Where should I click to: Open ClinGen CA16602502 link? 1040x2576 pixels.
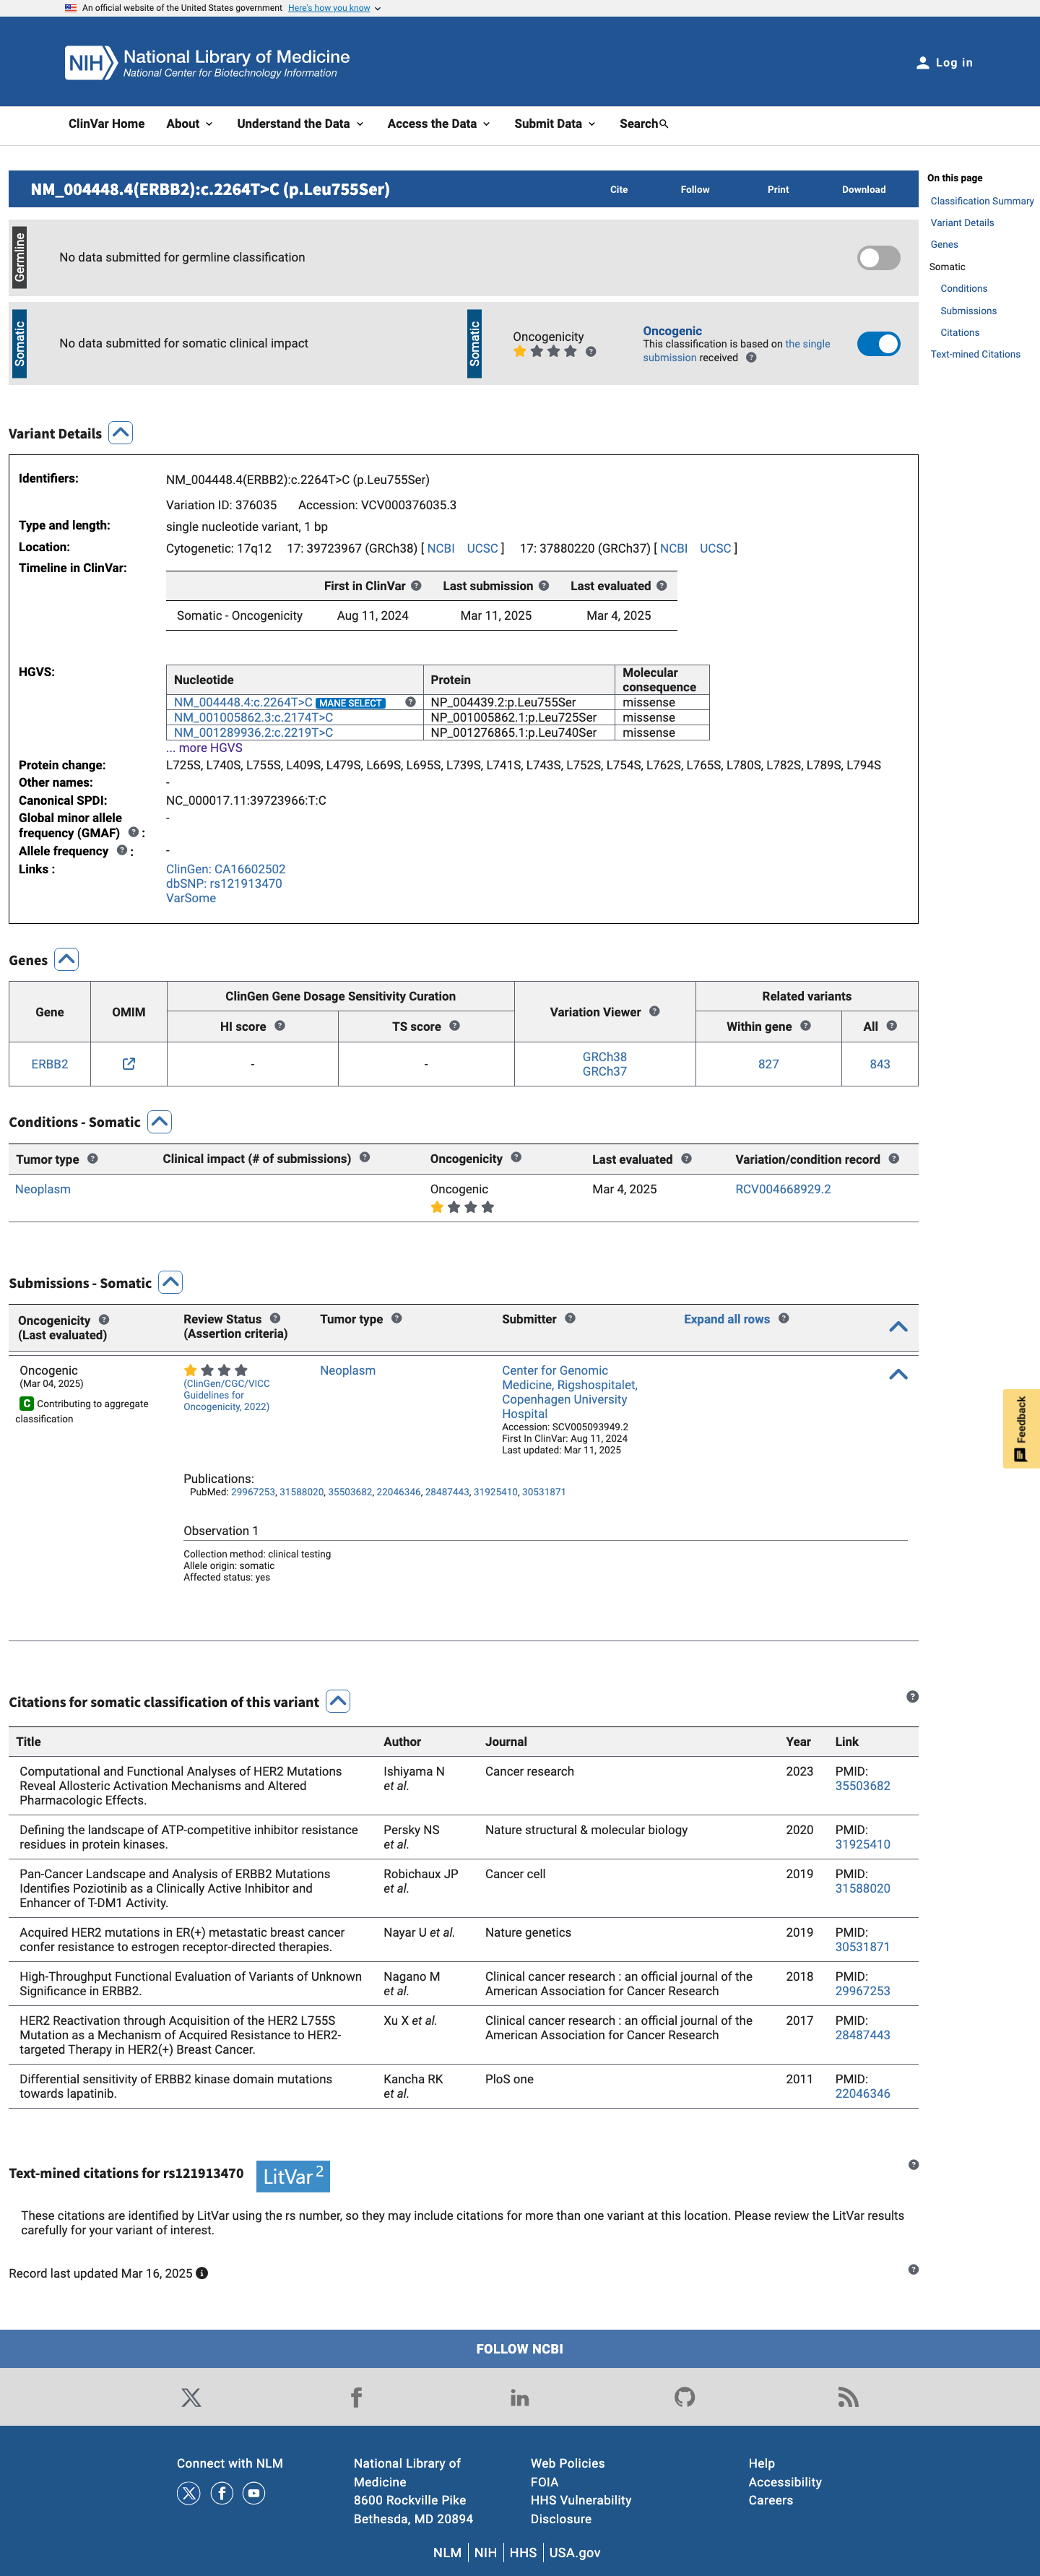tap(226, 869)
